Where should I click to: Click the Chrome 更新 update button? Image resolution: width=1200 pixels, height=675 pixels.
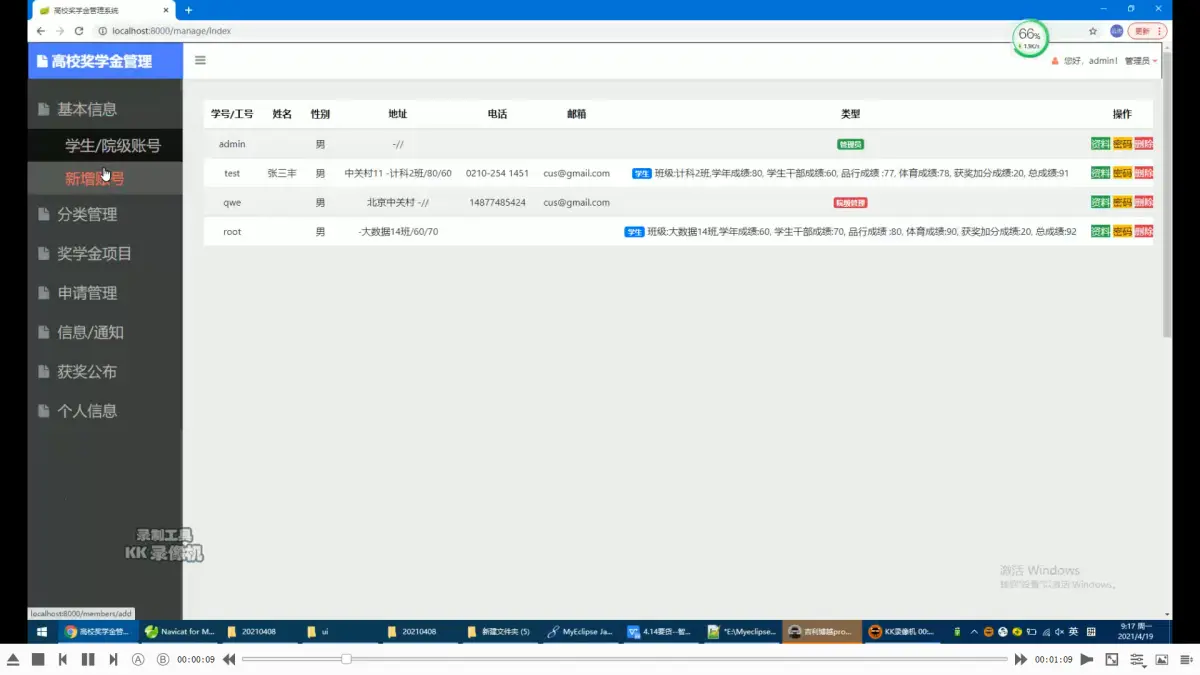(x=1147, y=31)
